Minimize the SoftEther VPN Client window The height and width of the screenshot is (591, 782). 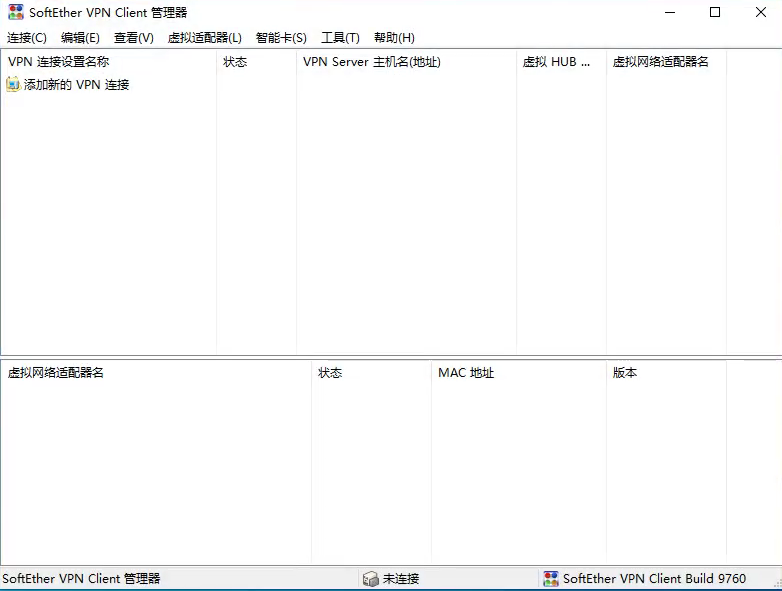pyautogui.click(x=670, y=12)
